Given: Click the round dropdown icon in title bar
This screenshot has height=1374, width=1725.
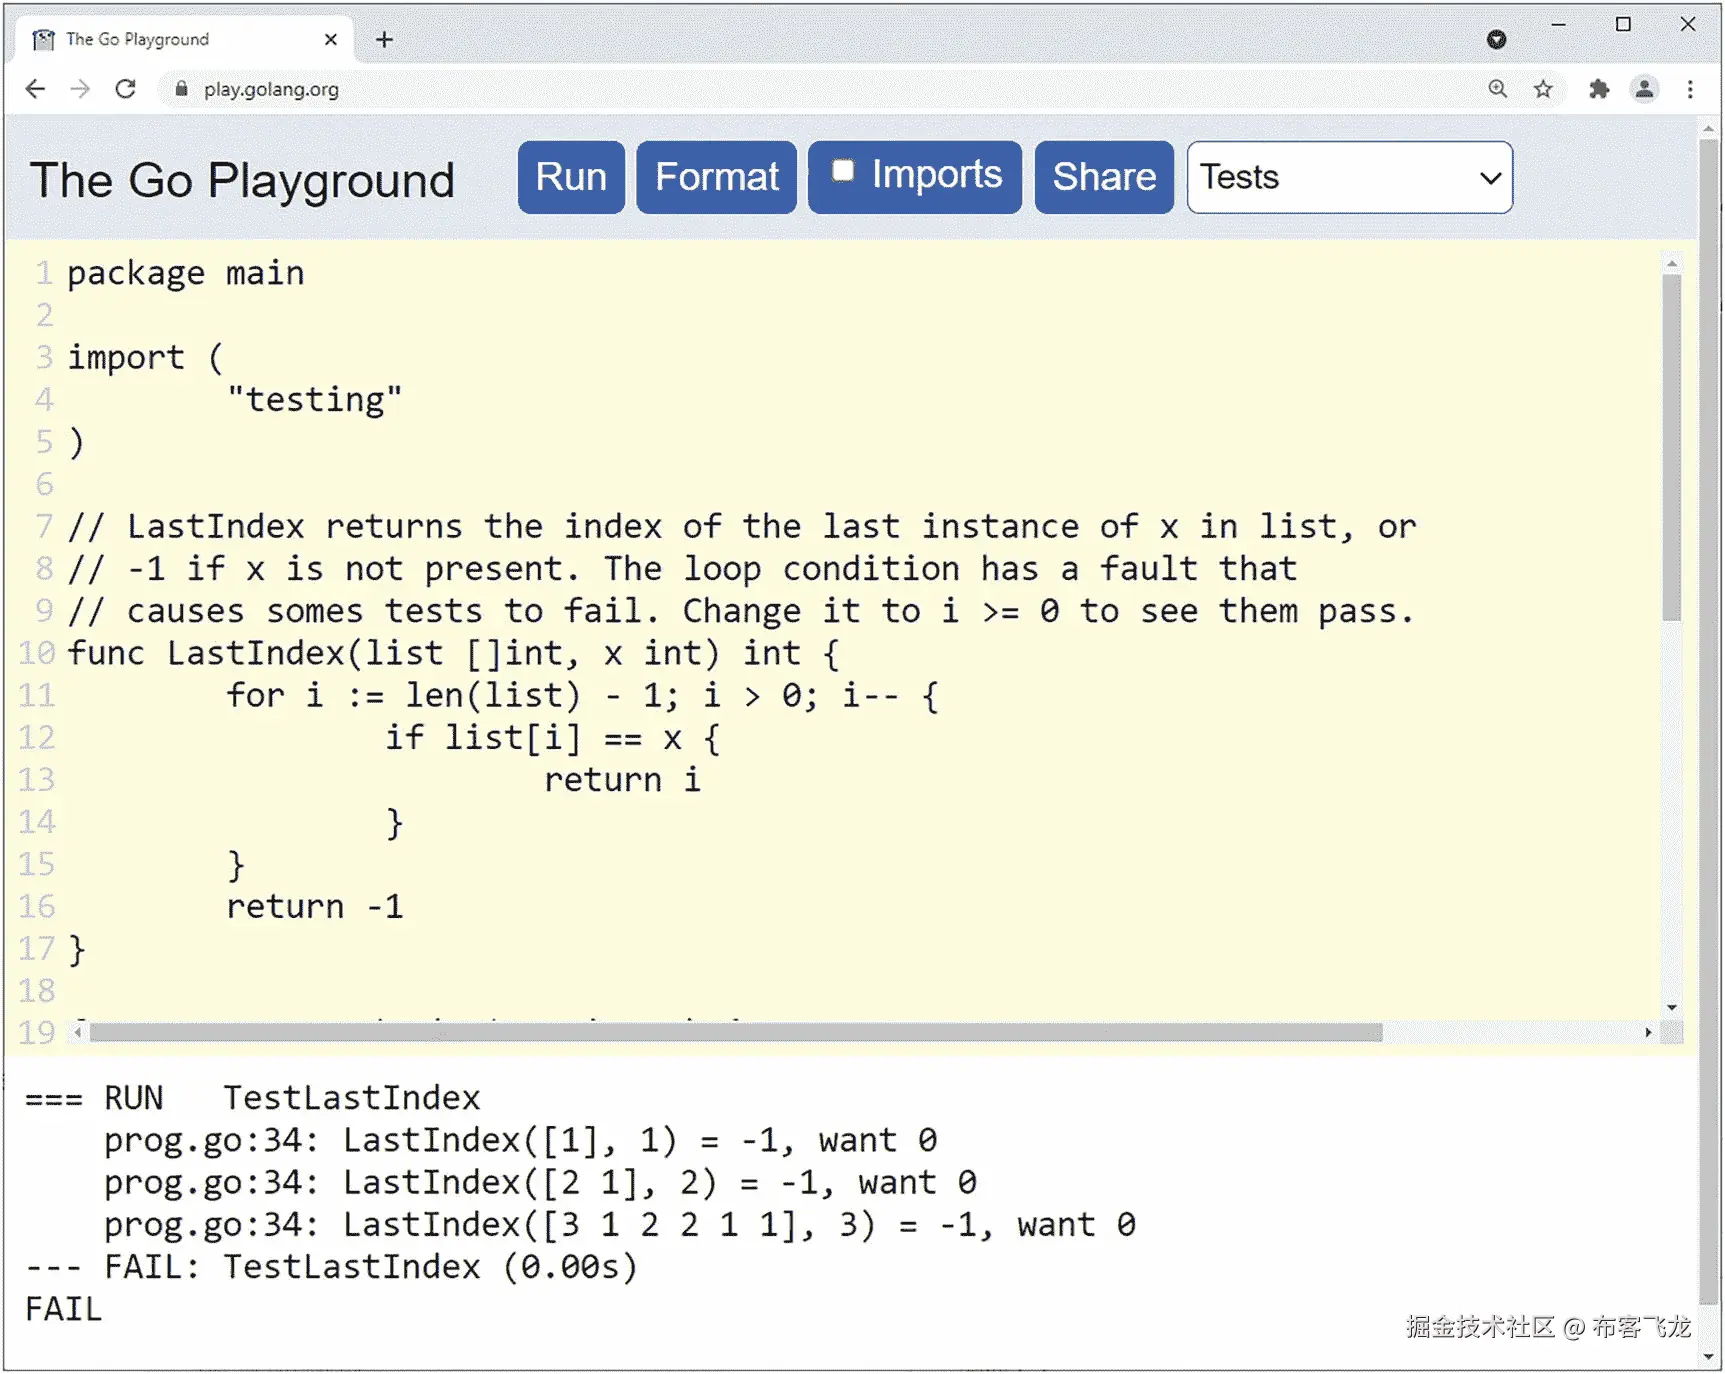Looking at the screenshot, I should pyautogui.click(x=1496, y=39).
